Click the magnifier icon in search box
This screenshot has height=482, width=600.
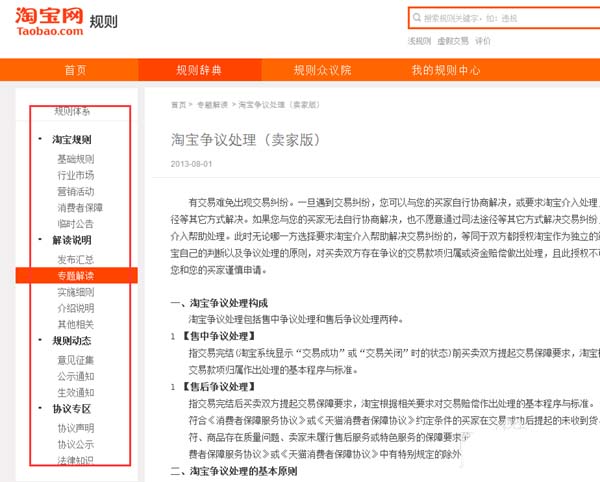click(x=417, y=18)
